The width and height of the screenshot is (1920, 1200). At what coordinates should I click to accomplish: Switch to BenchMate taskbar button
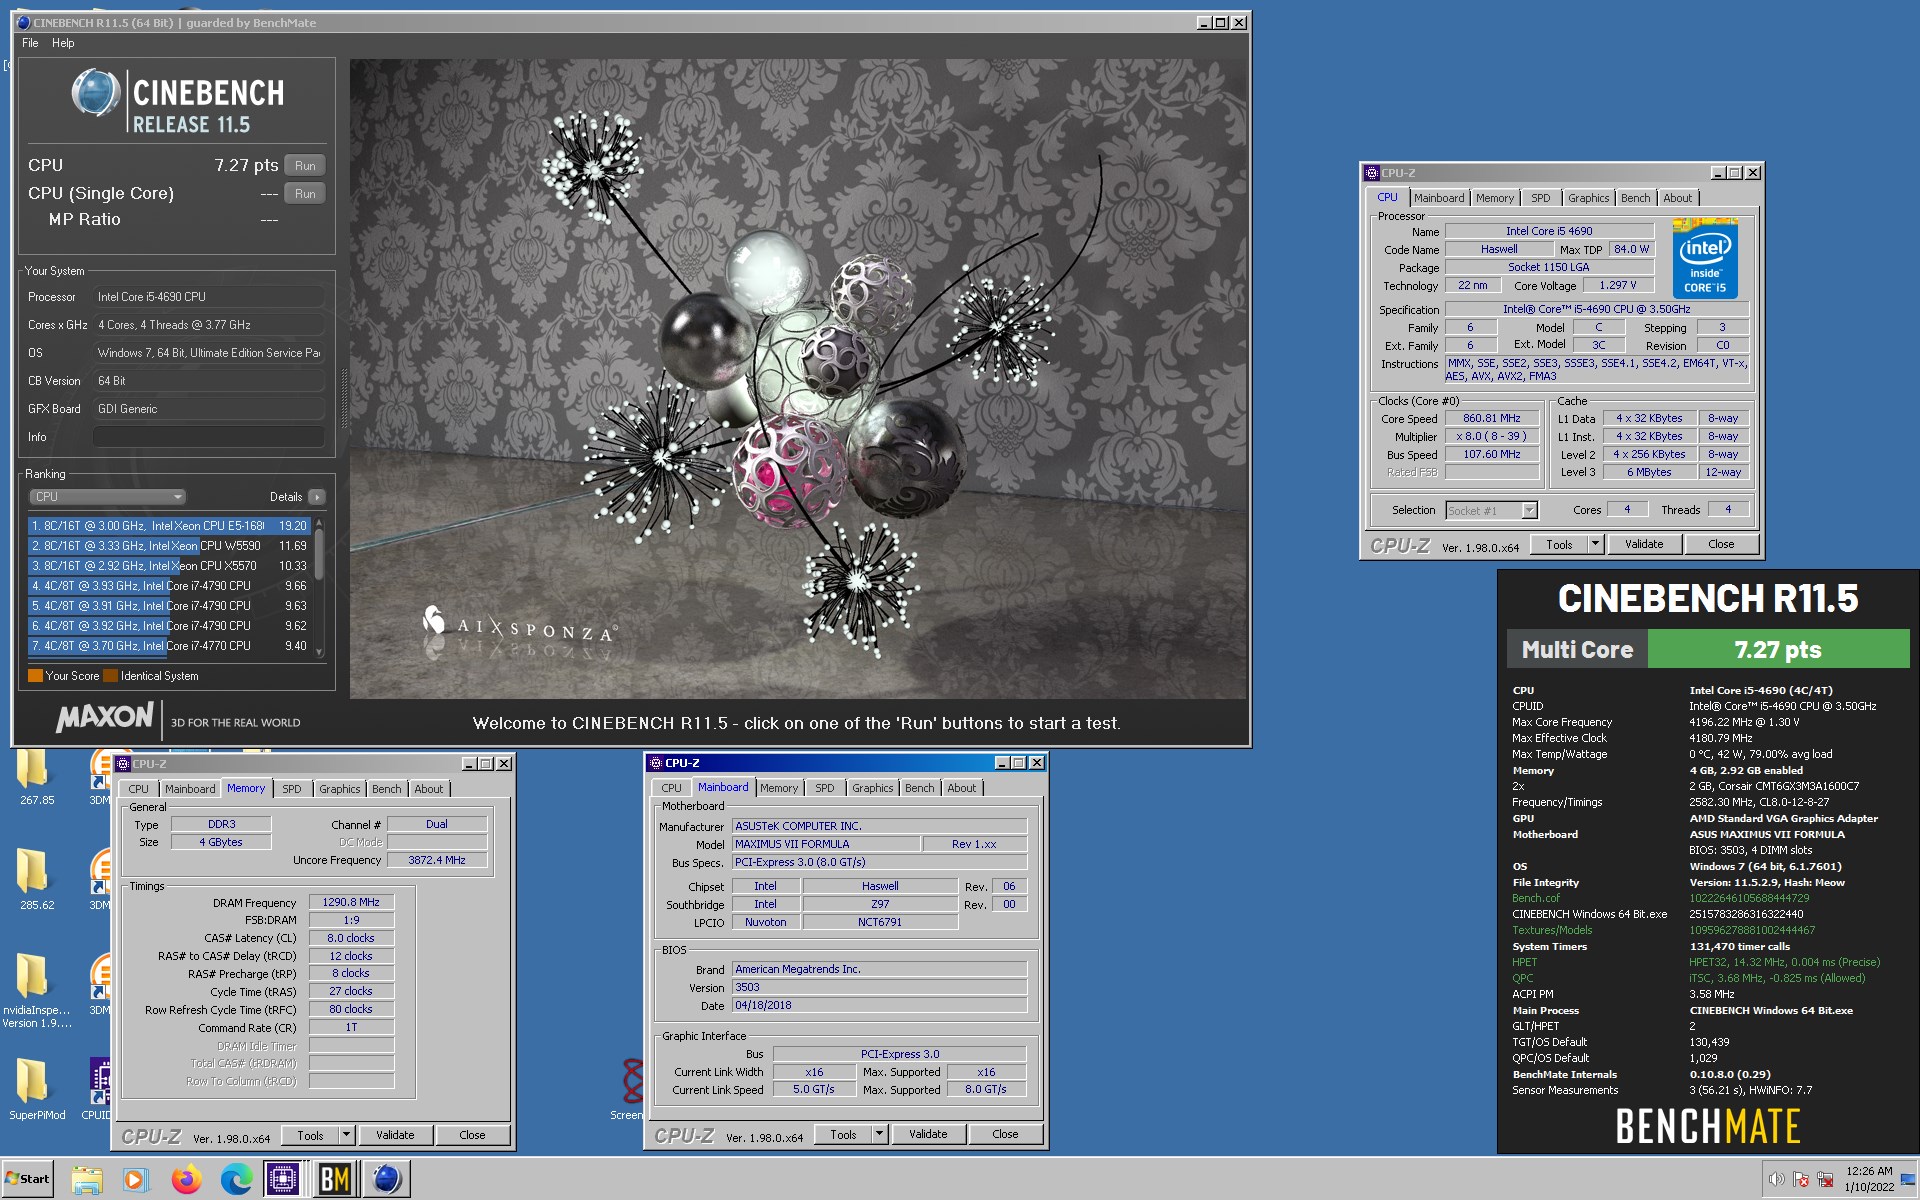pos(334,1180)
